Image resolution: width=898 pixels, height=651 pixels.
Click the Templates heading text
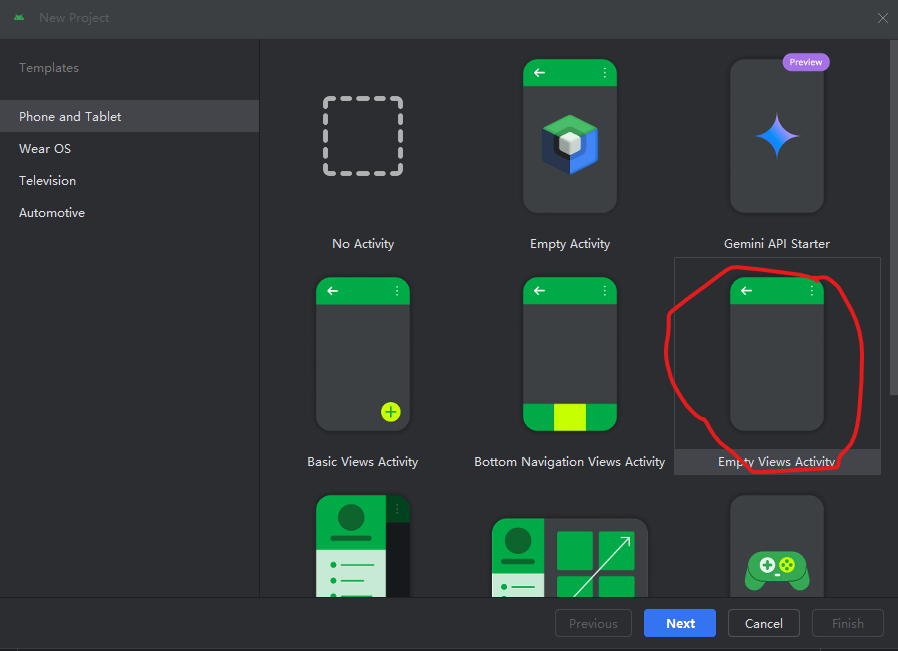point(49,68)
